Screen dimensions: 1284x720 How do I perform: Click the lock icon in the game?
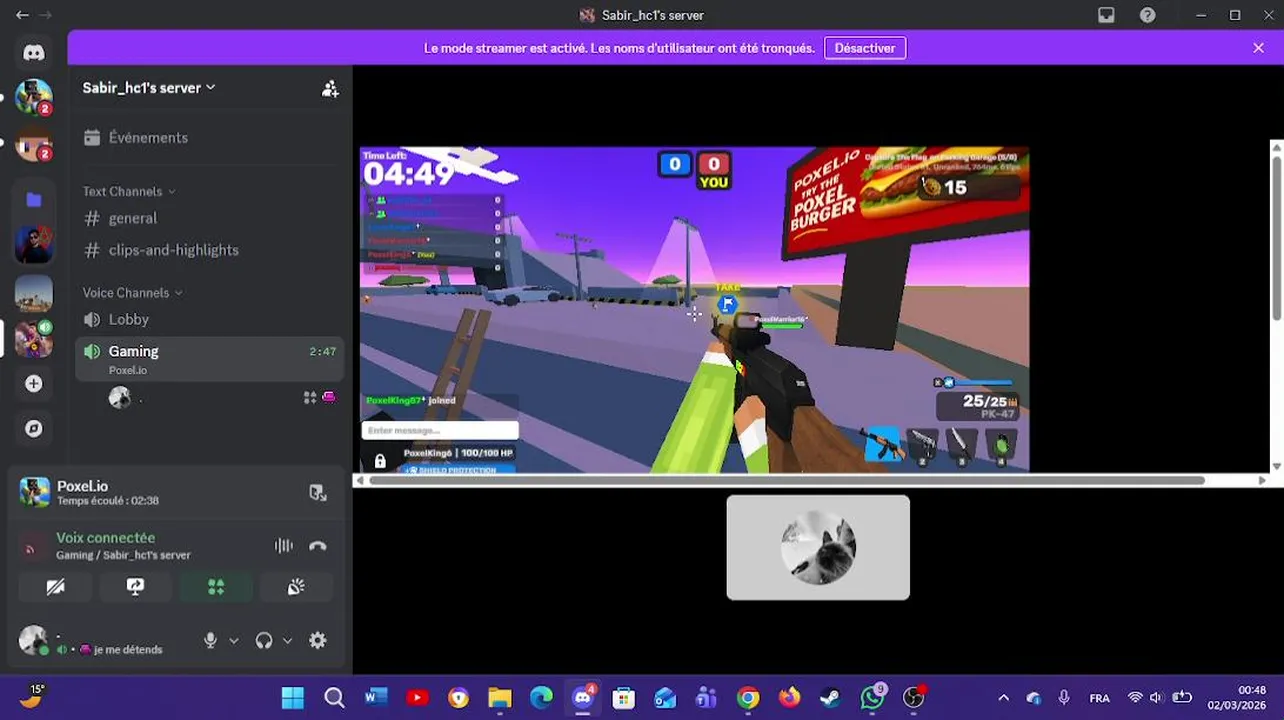pyautogui.click(x=380, y=460)
